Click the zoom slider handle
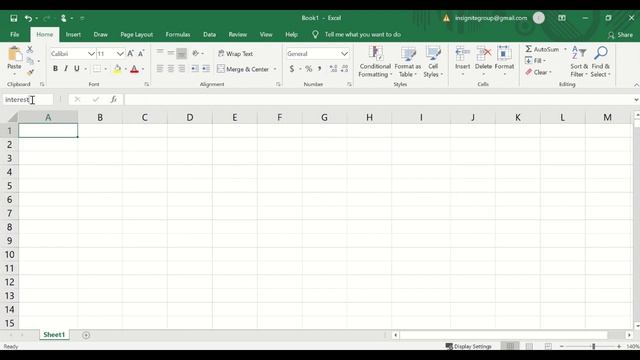Viewport: 640px width, 360px height. pyautogui.click(x=593, y=346)
